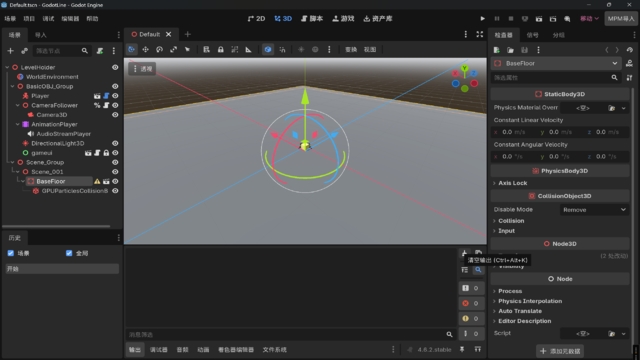
Task: Toggle the output search magnifier icon
Action: coord(478,270)
